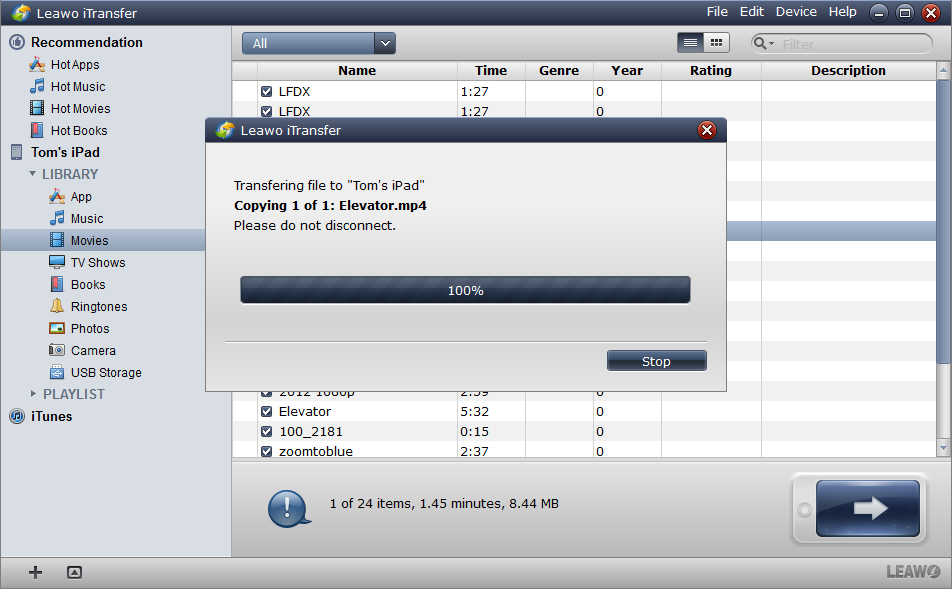Click the vertical scrollbar thumb
Screen dimensions: 952x589
click(943, 222)
